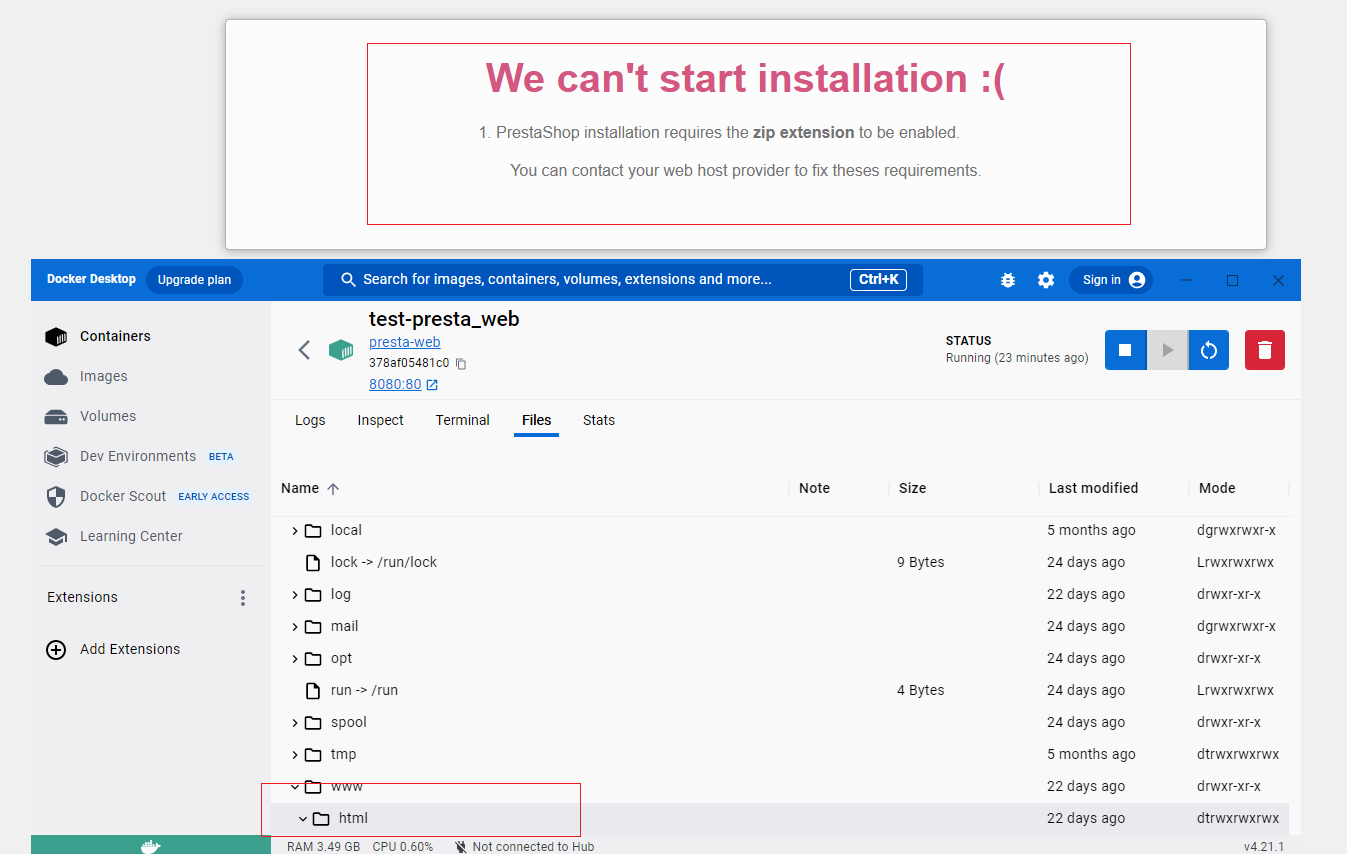Image resolution: width=1347 pixels, height=854 pixels.
Task: Click the Sign in button
Action: [1111, 280]
